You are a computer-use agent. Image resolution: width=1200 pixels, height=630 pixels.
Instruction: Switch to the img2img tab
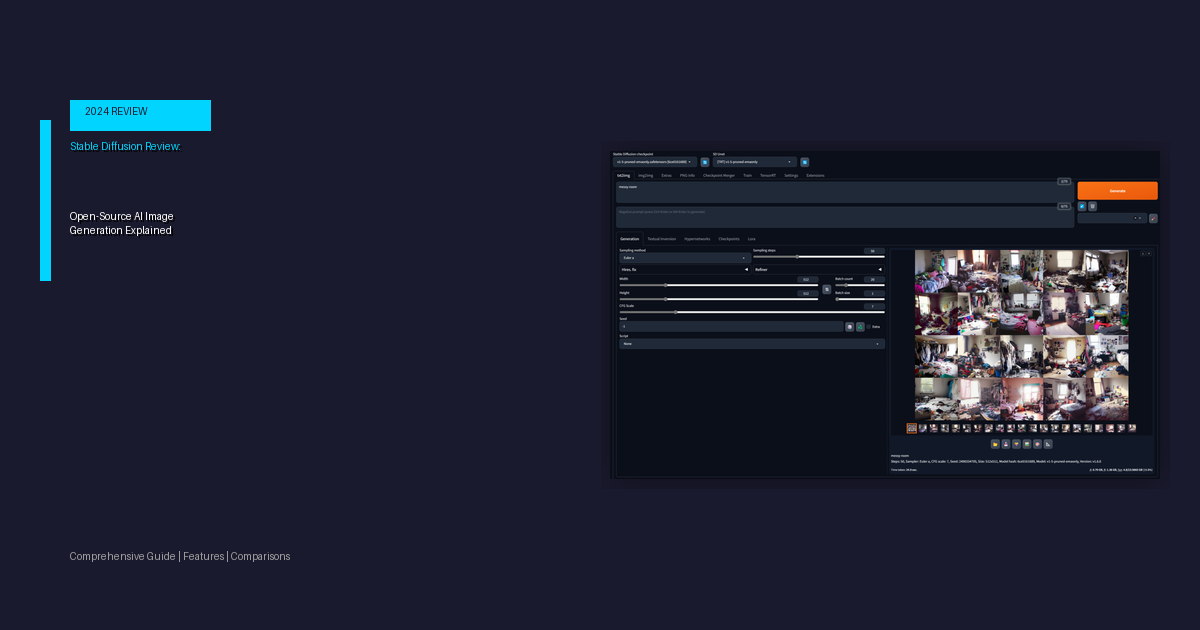646,175
